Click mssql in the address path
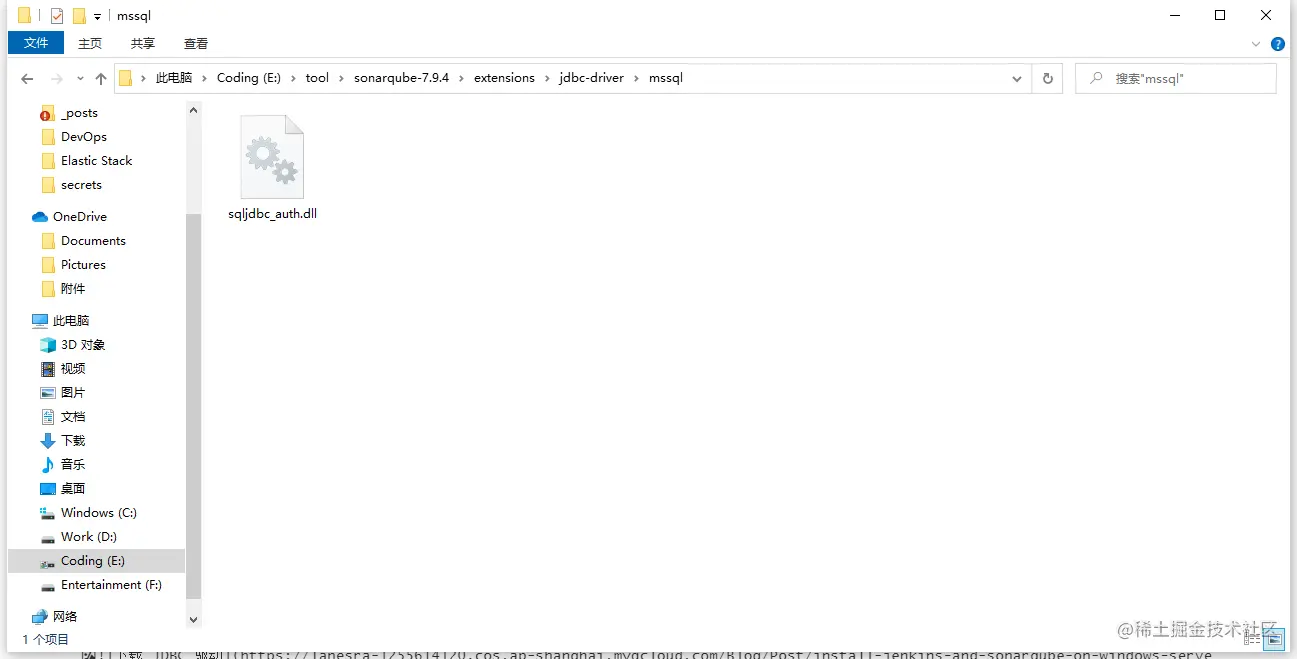 coord(666,78)
